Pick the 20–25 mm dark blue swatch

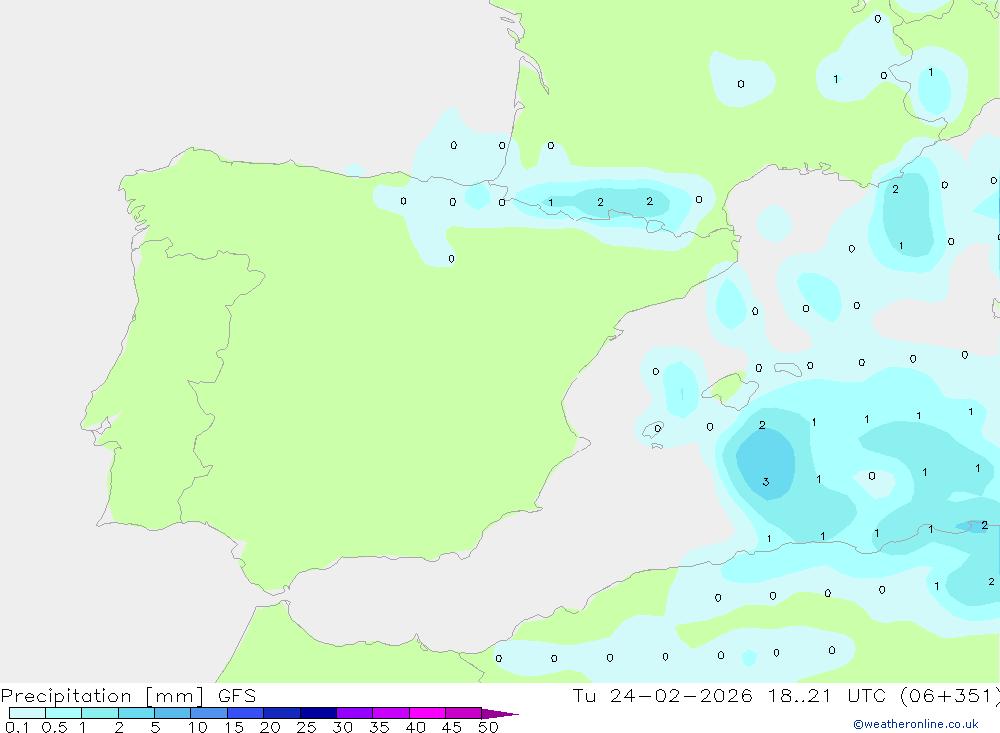click(282, 713)
